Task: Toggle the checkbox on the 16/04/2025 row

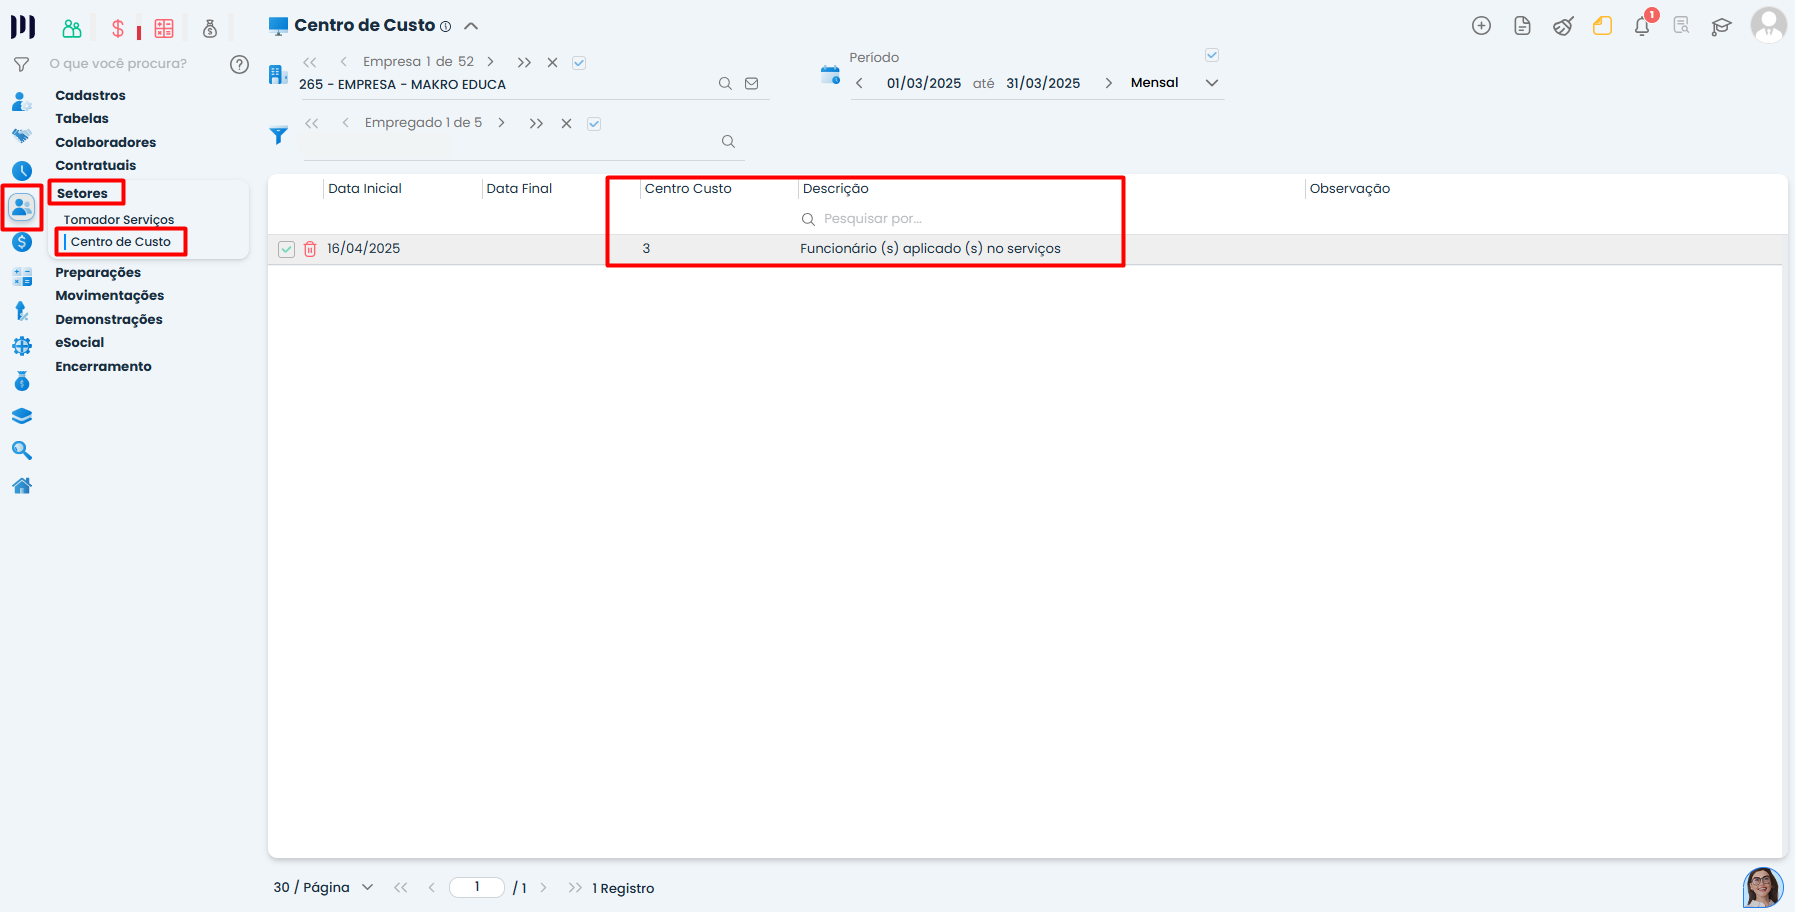Action: (286, 249)
